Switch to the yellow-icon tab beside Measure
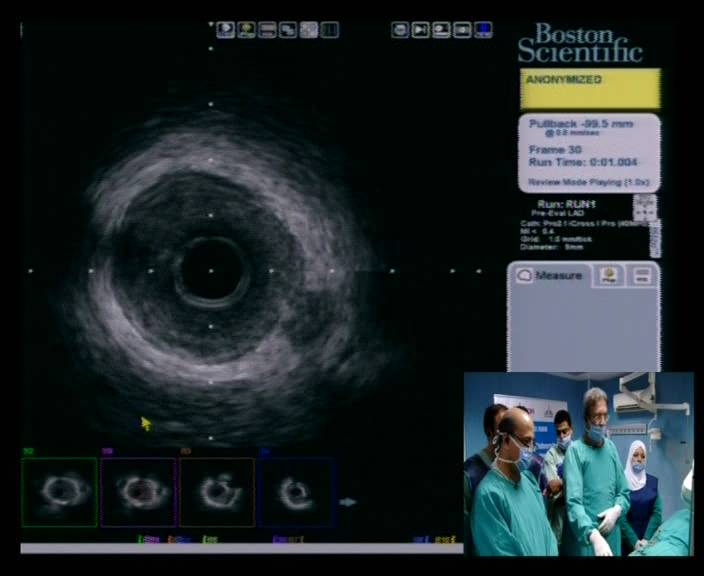Image resolution: width=704 pixels, height=576 pixels. (609, 276)
